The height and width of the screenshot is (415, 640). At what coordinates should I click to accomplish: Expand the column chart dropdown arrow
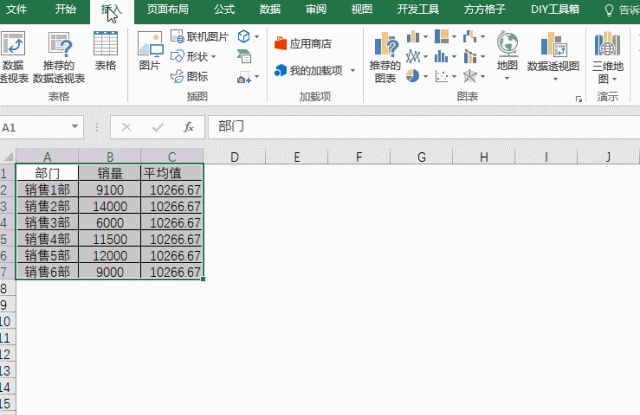coord(425,37)
